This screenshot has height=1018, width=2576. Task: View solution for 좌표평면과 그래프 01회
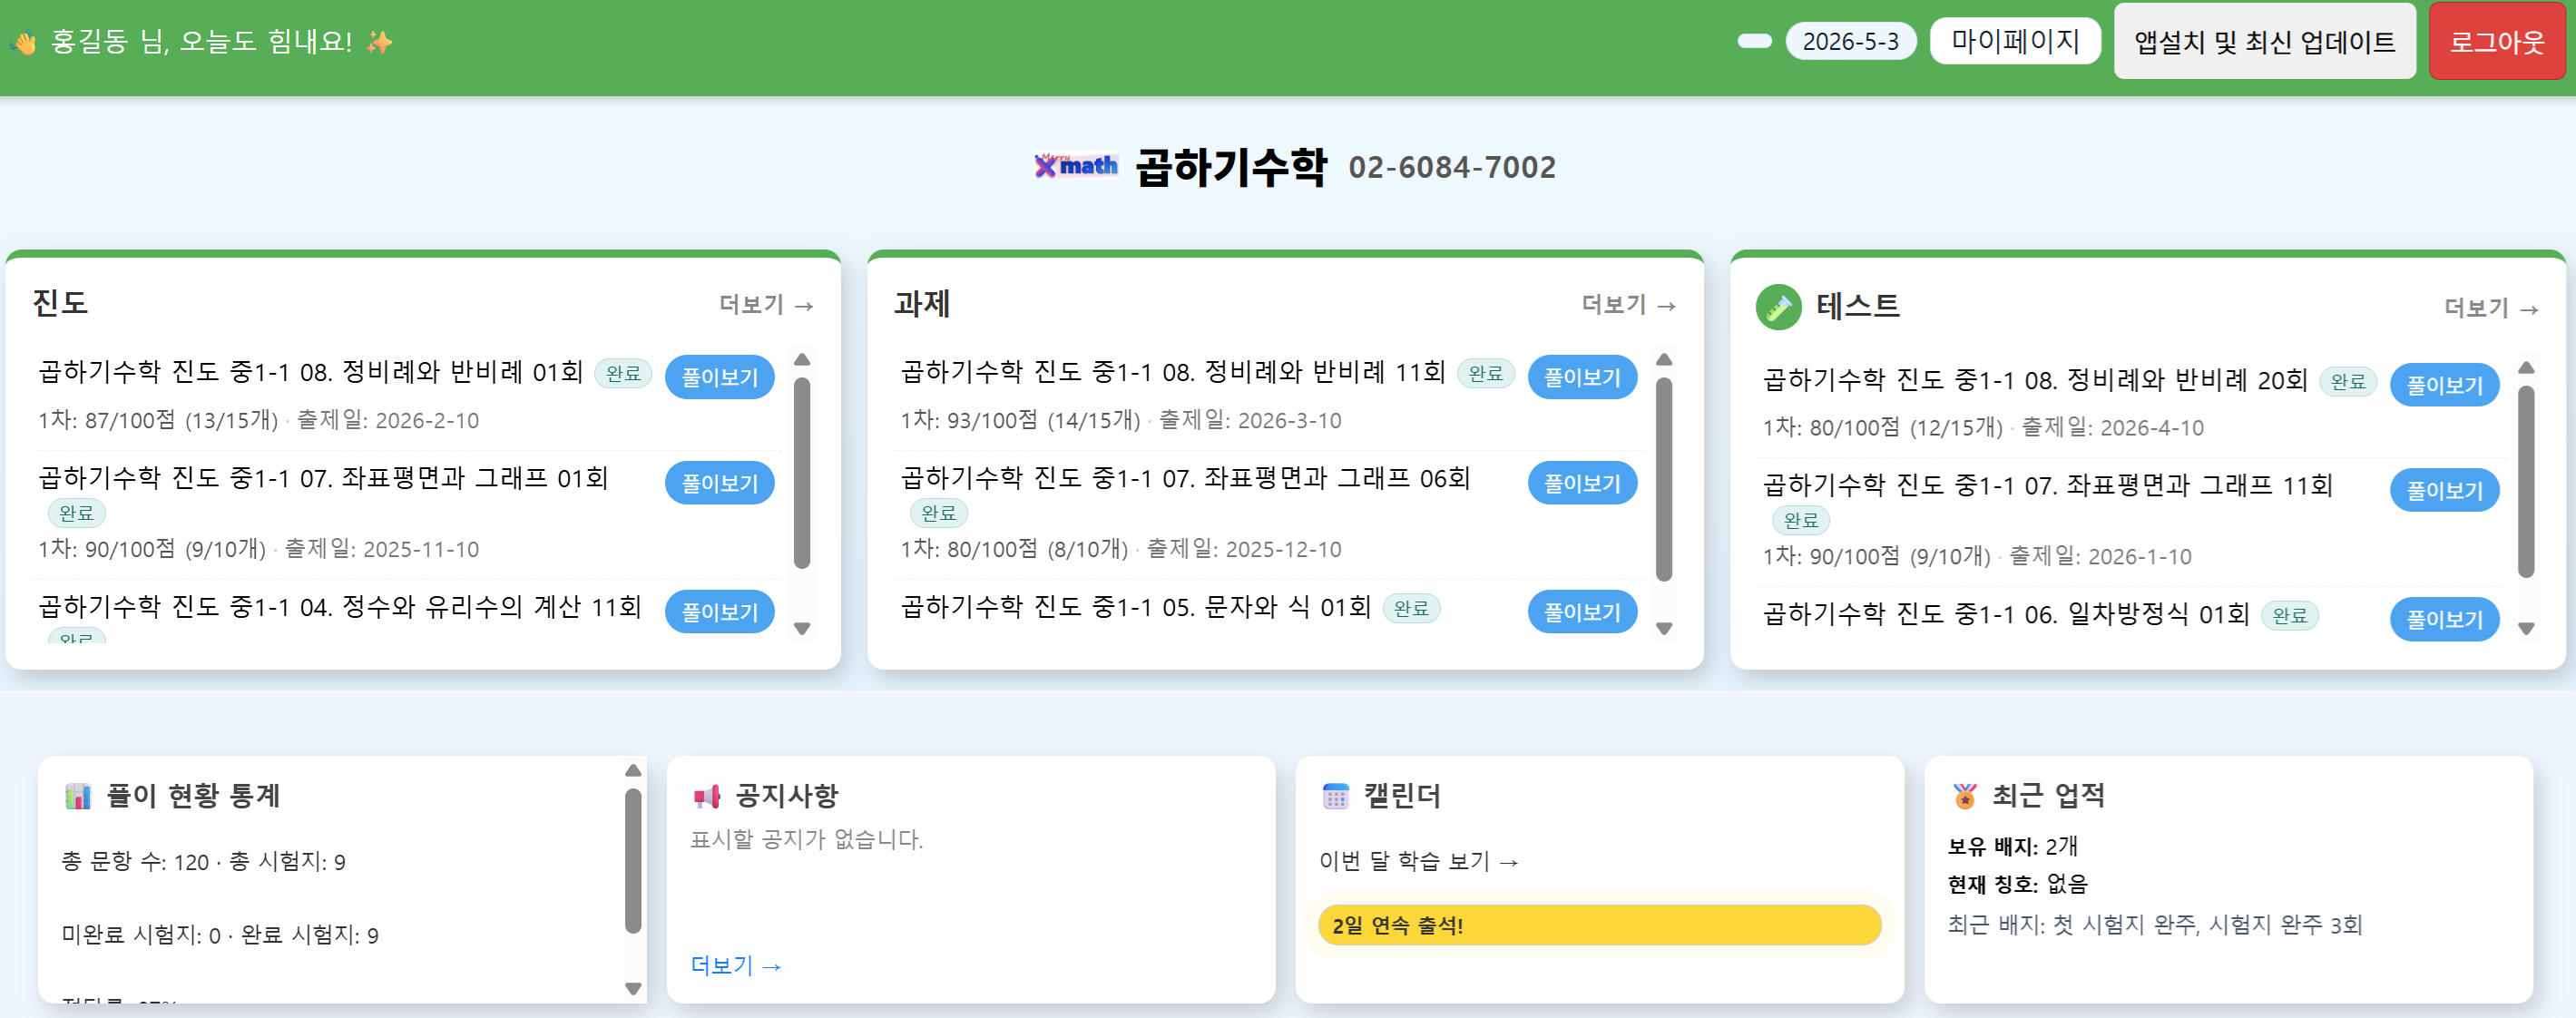pos(719,483)
